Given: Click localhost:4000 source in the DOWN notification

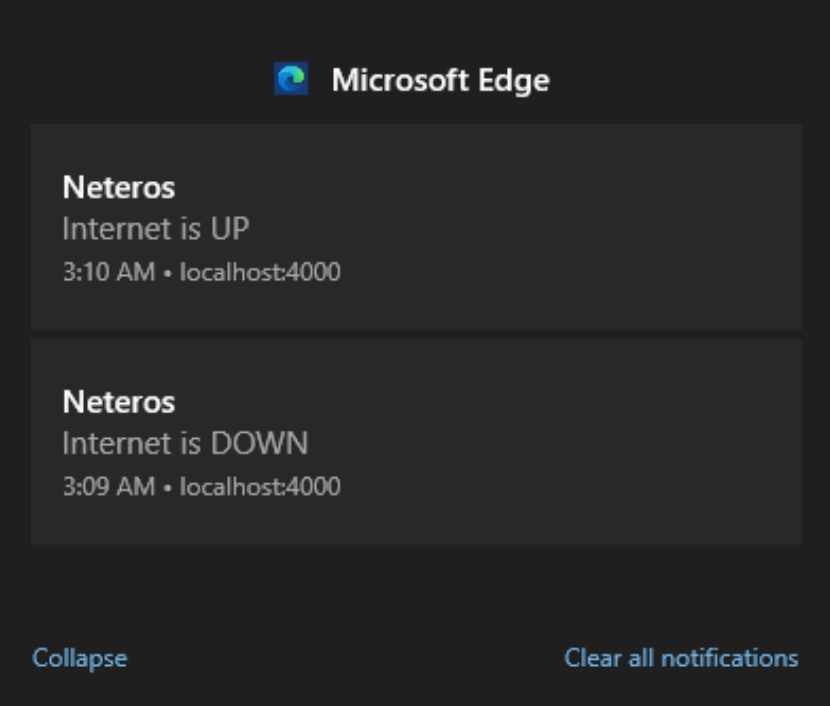Looking at the screenshot, I should [260, 486].
